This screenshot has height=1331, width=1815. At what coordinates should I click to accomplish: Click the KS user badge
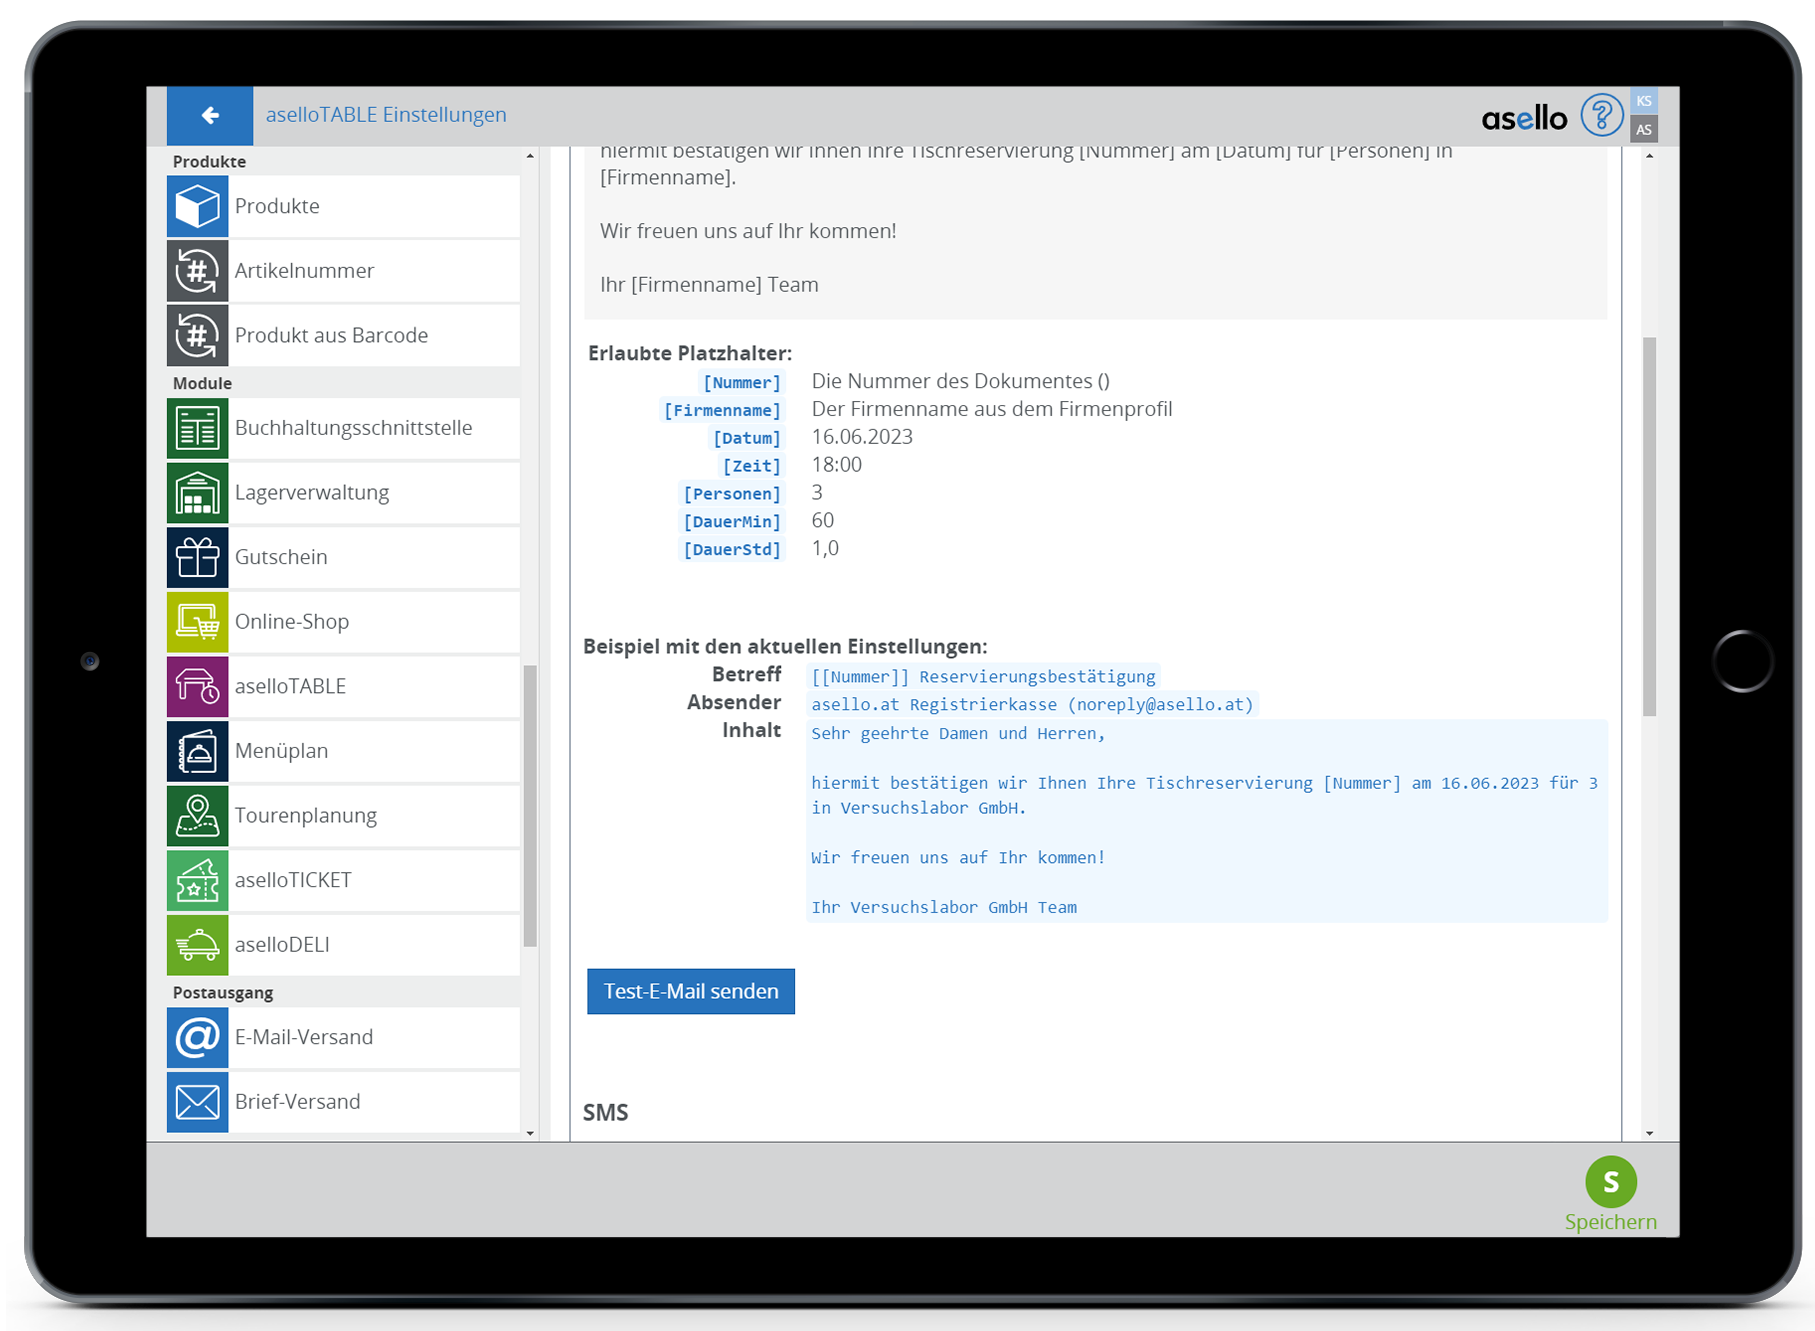click(1643, 101)
